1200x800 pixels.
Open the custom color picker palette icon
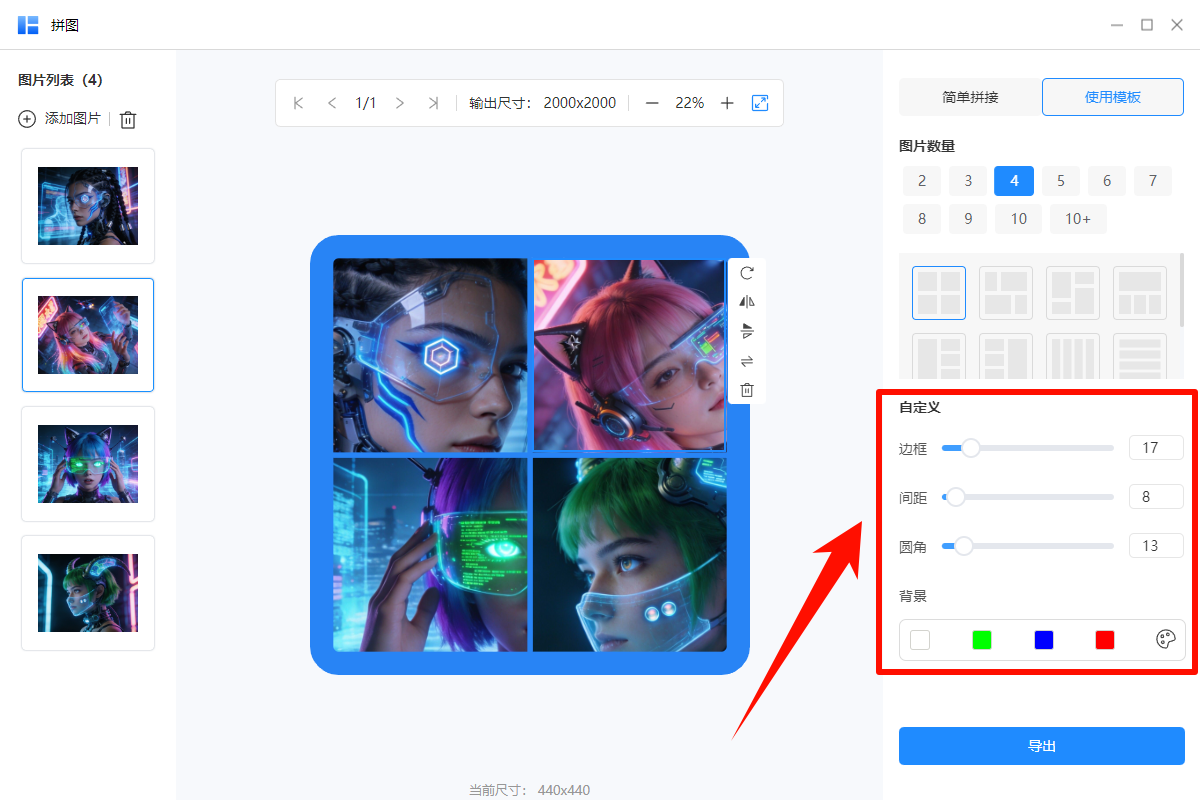1165,640
